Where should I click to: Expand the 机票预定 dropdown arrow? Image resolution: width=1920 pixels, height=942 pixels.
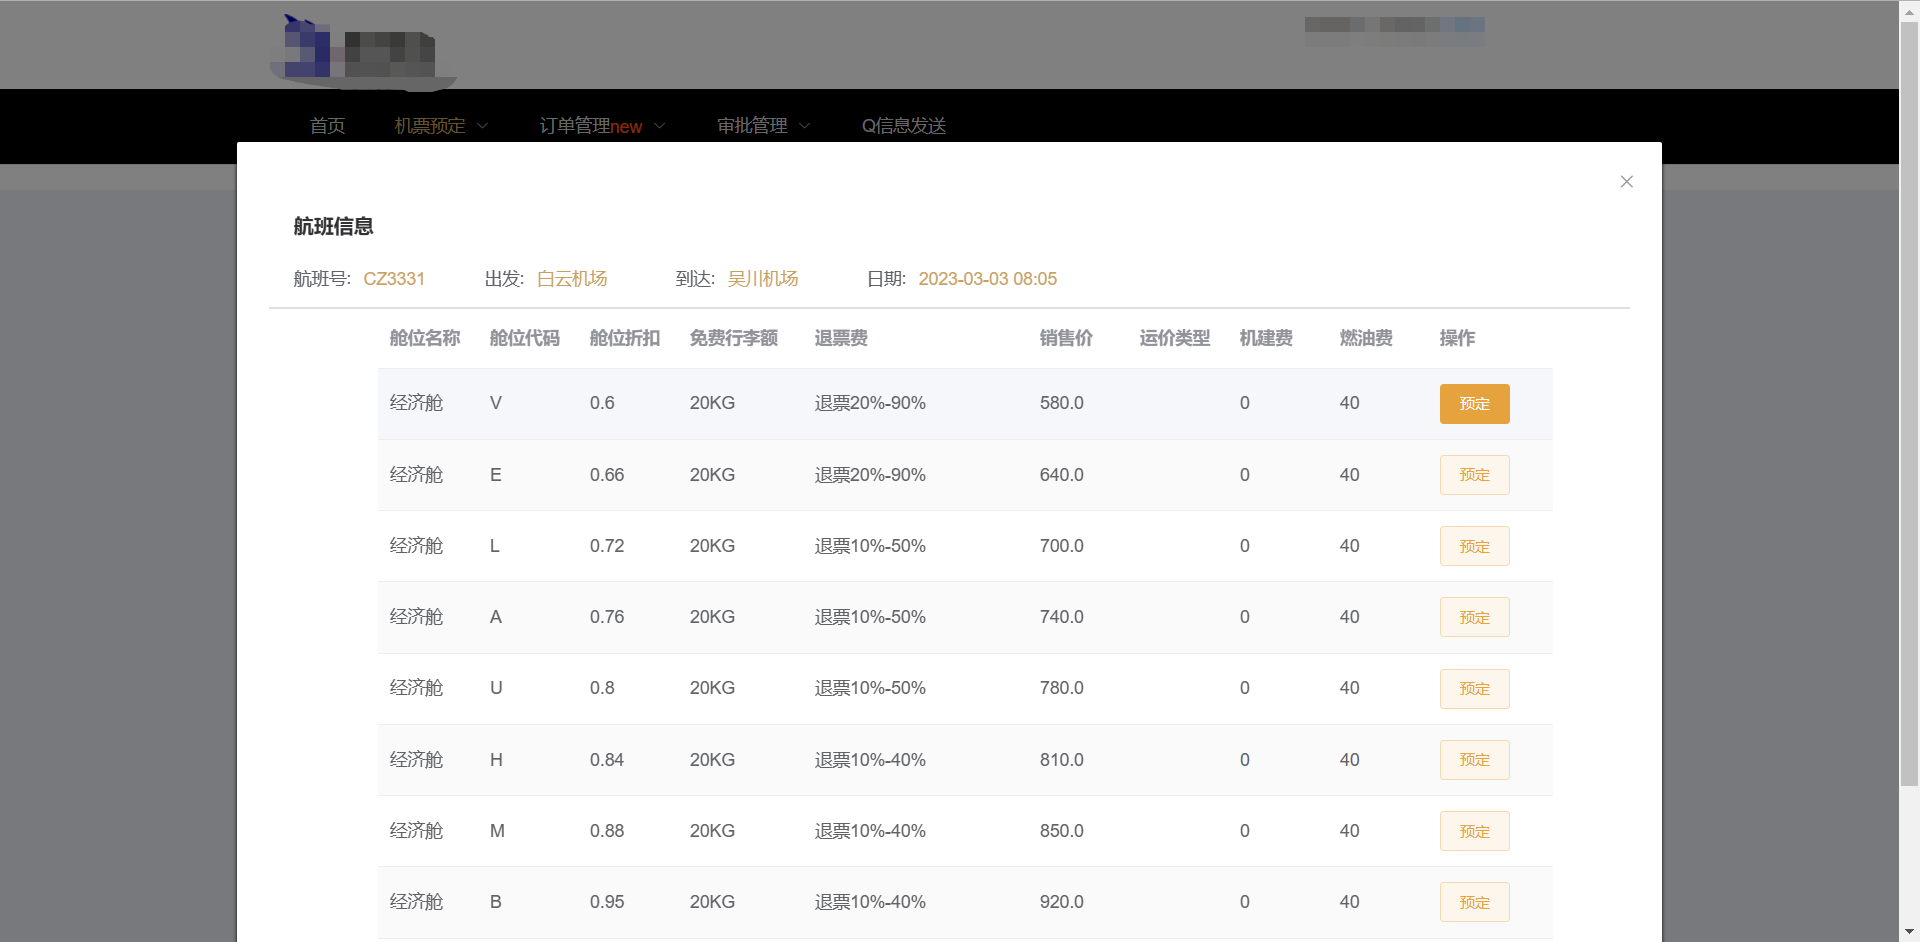tap(483, 126)
